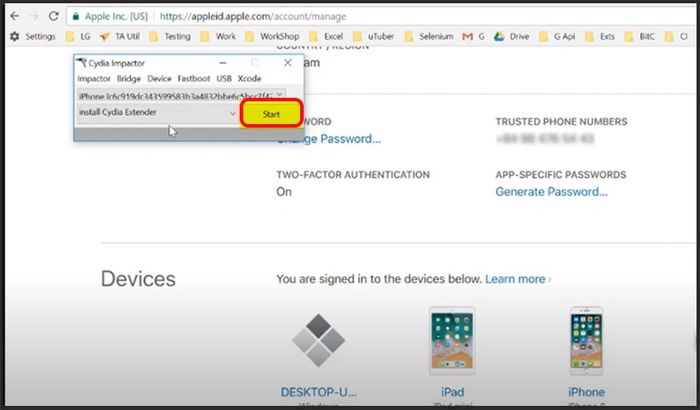Click the Start button in Cydia Impactor
The image size is (700, 410).
tap(271, 114)
